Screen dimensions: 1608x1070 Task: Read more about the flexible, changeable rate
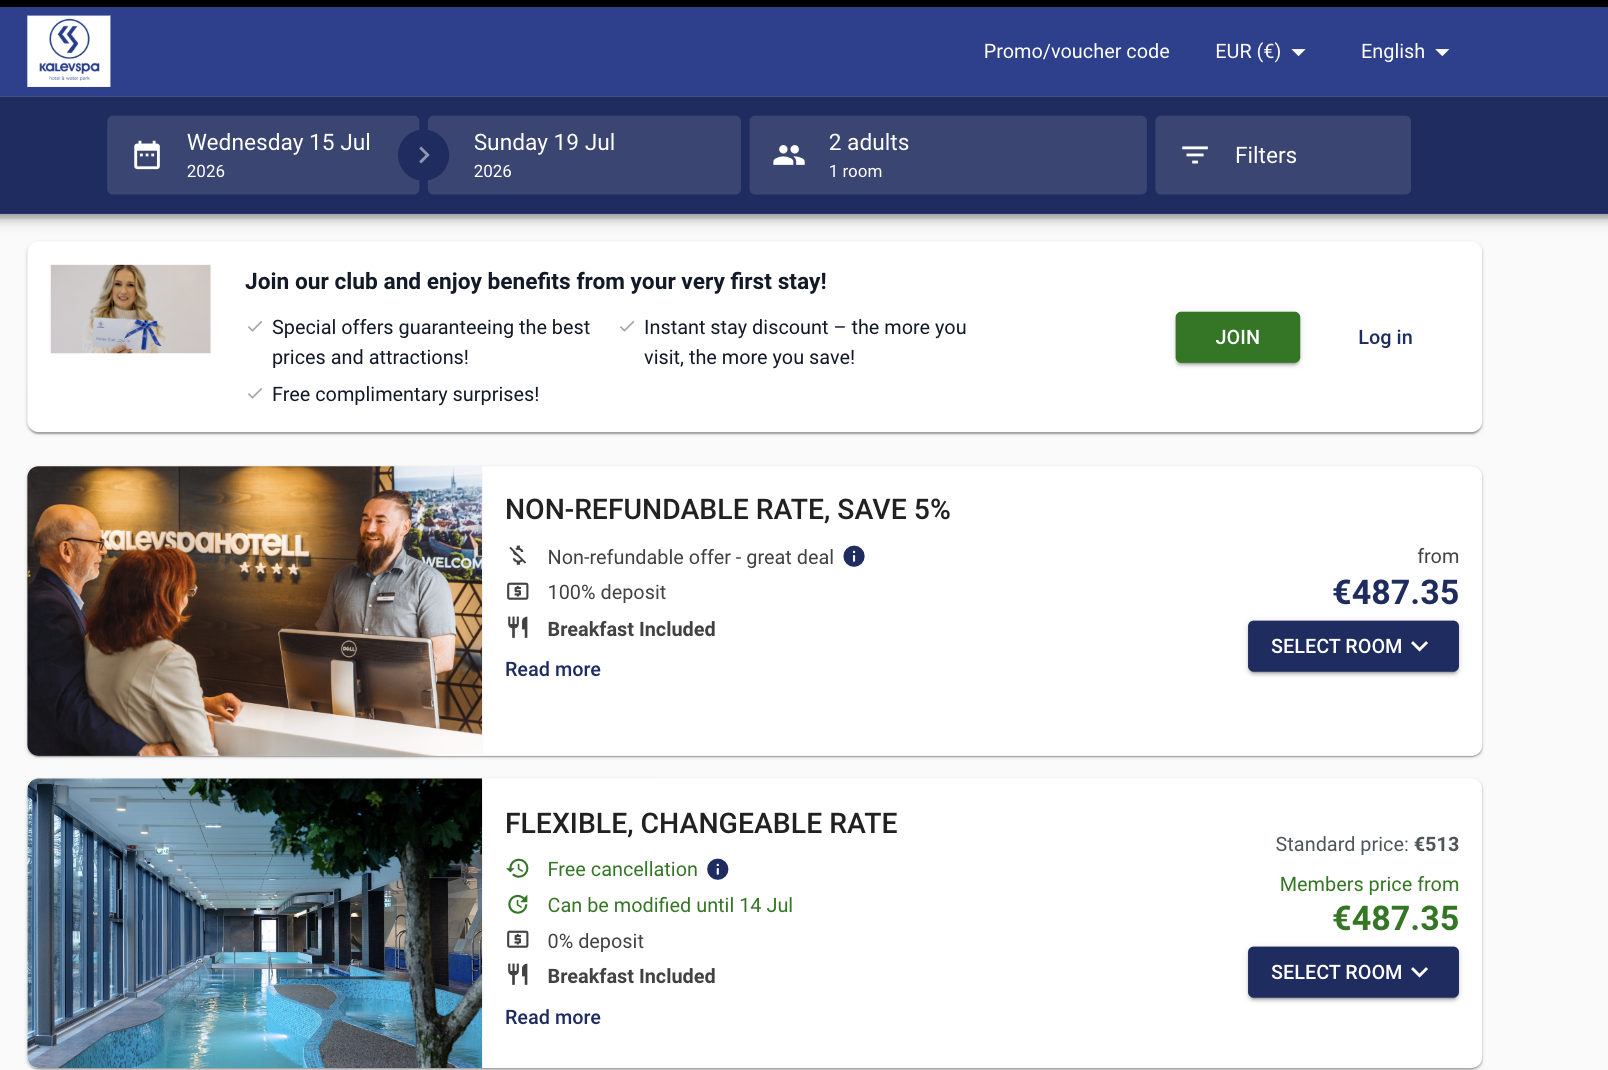click(553, 1017)
